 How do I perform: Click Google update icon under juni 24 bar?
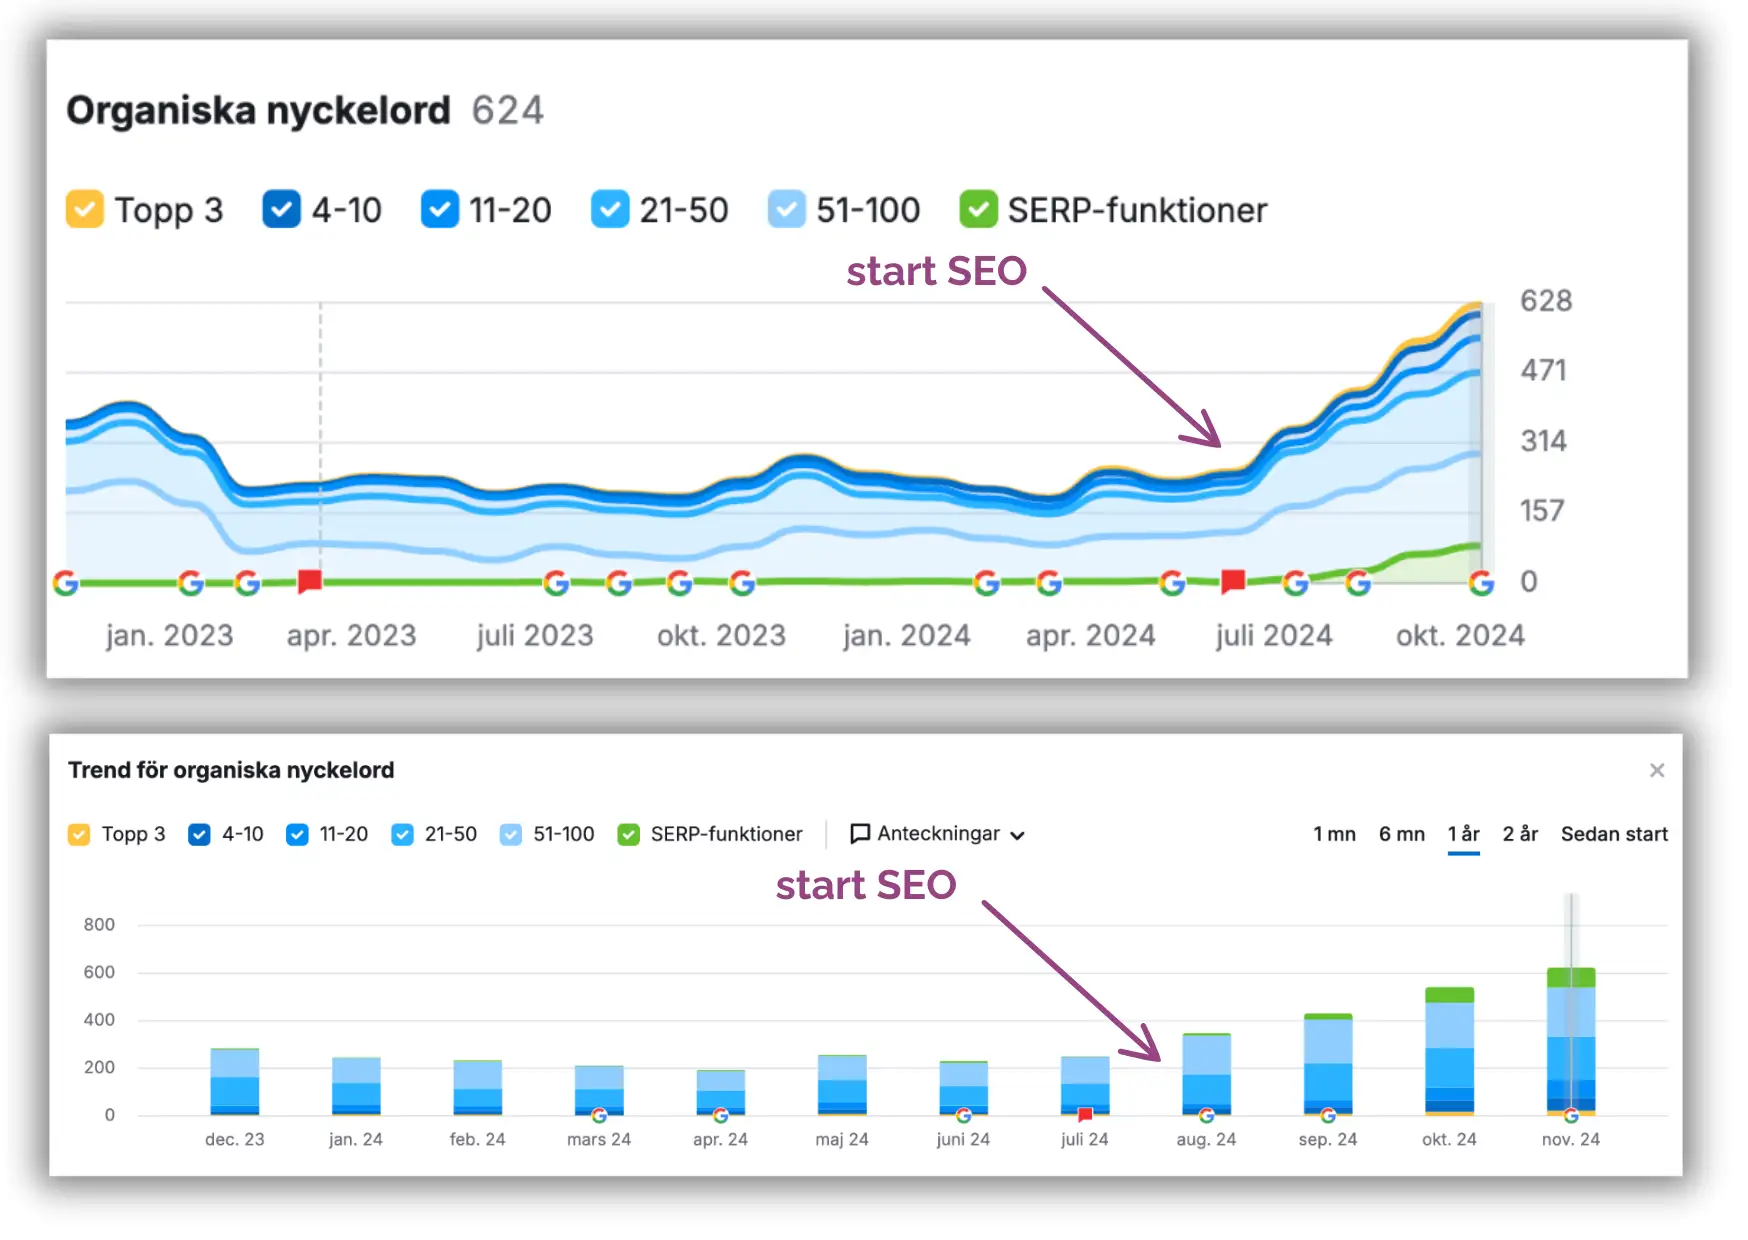[963, 1115]
